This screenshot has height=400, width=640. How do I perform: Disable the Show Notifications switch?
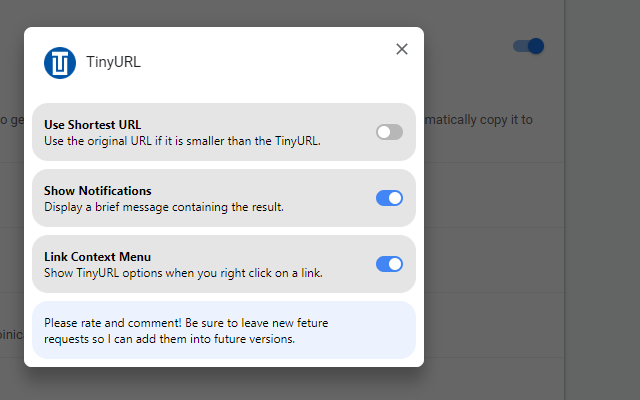tap(389, 198)
